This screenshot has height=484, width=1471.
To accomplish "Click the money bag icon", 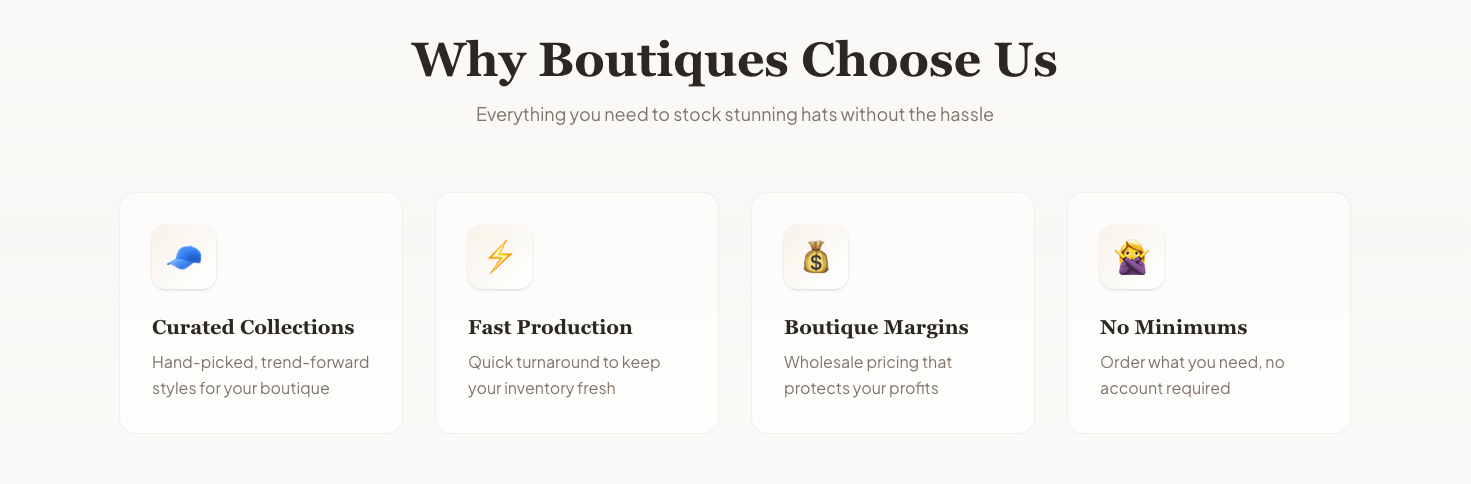I will coord(816,257).
